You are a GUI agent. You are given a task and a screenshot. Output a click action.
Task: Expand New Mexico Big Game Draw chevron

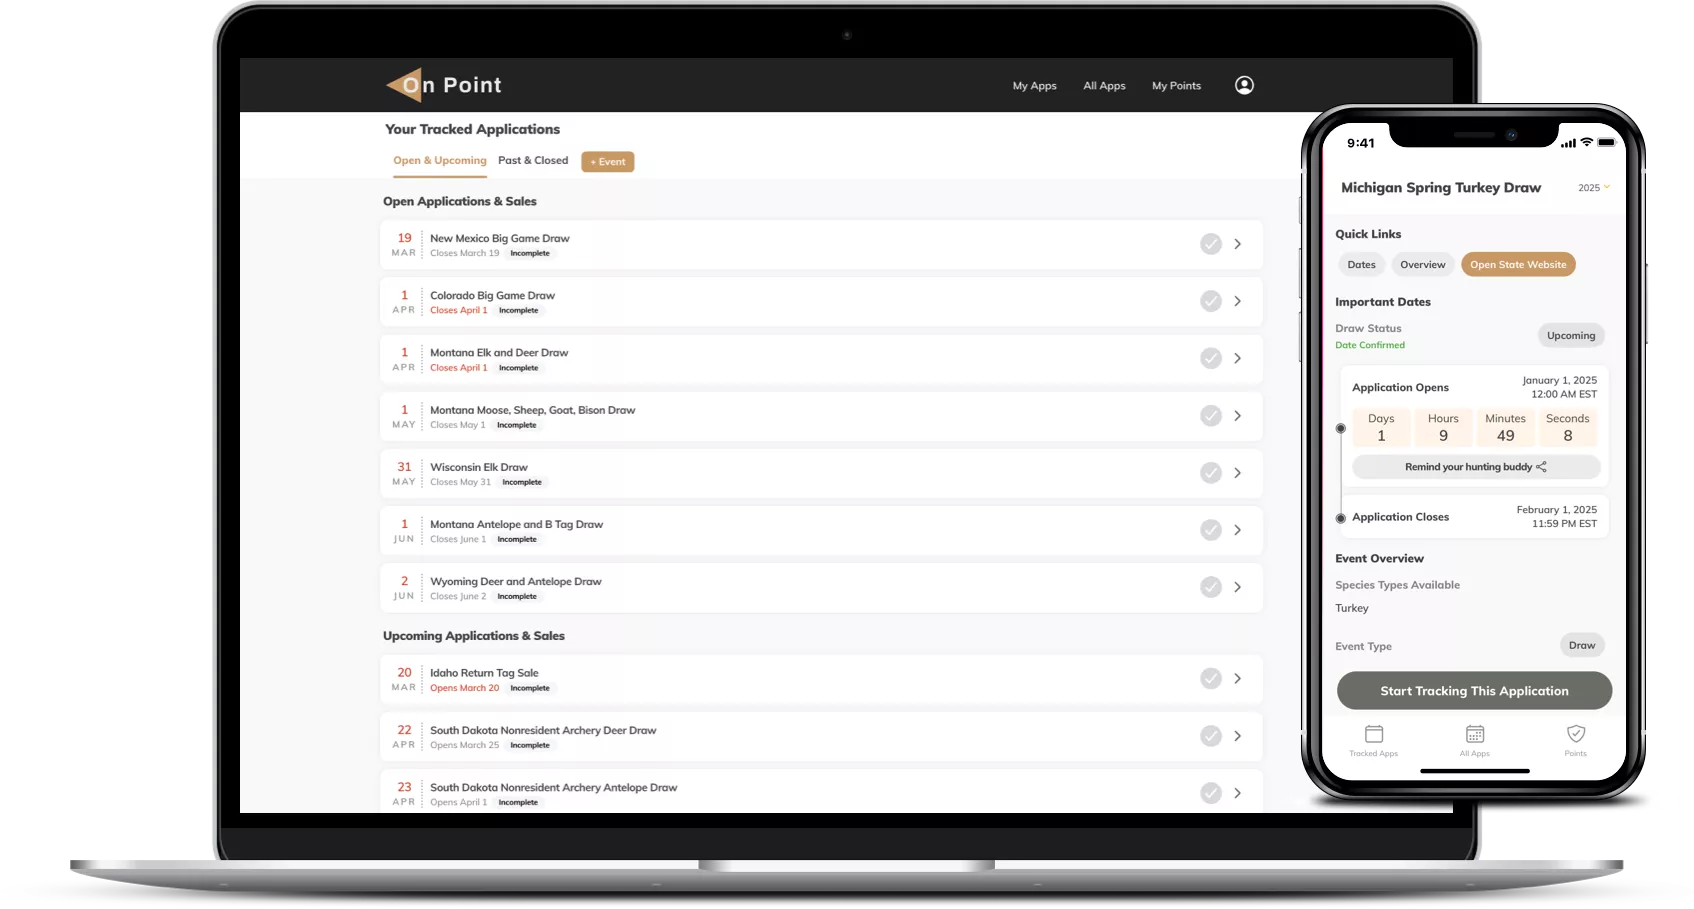click(x=1238, y=244)
